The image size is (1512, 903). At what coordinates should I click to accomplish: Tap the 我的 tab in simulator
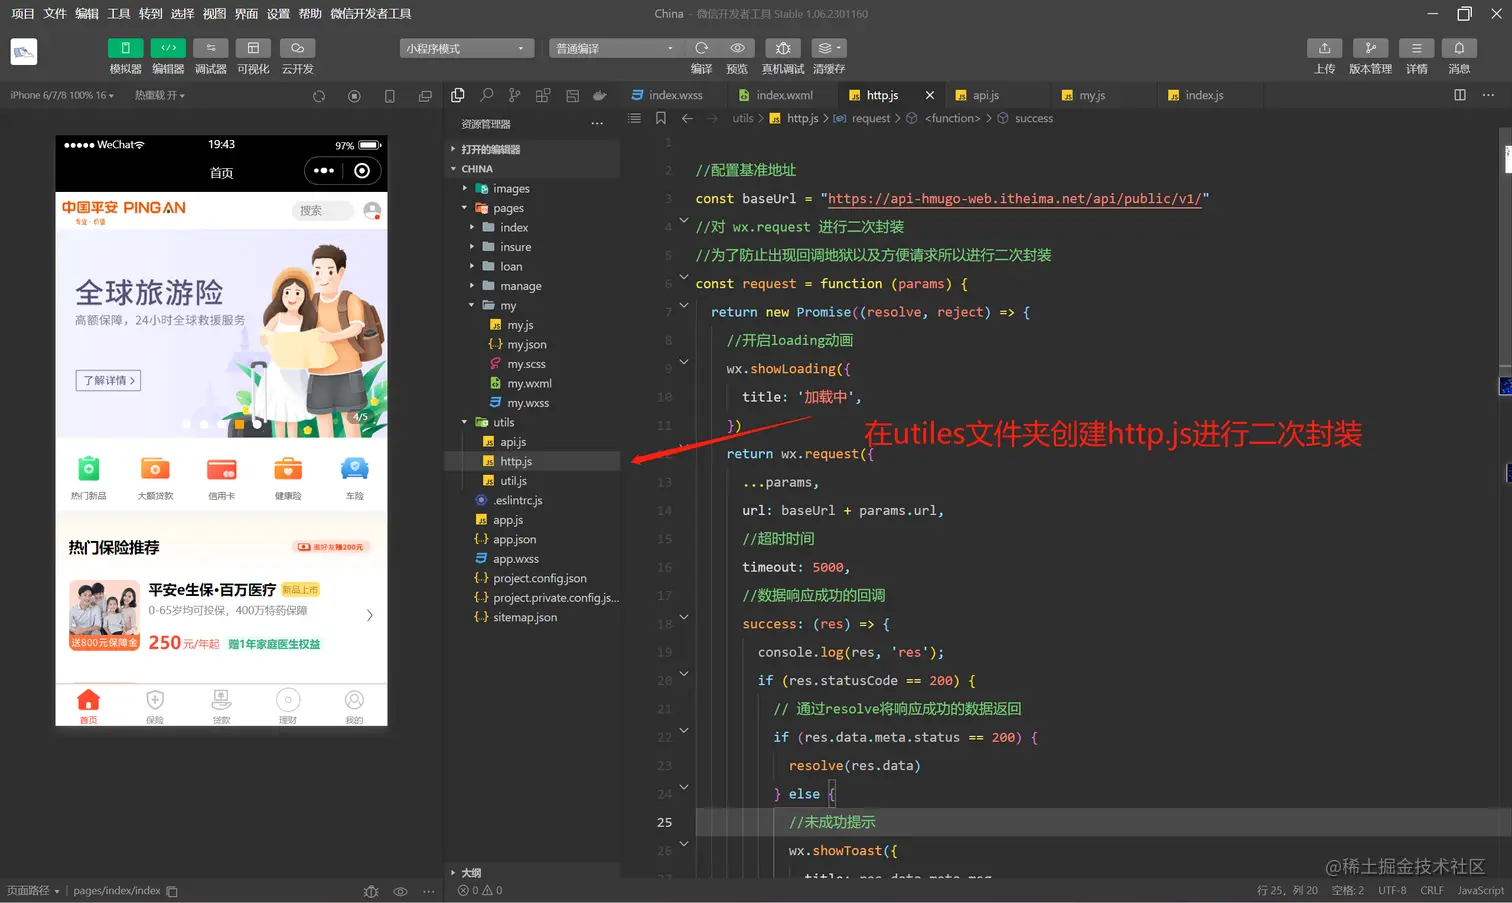click(354, 706)
